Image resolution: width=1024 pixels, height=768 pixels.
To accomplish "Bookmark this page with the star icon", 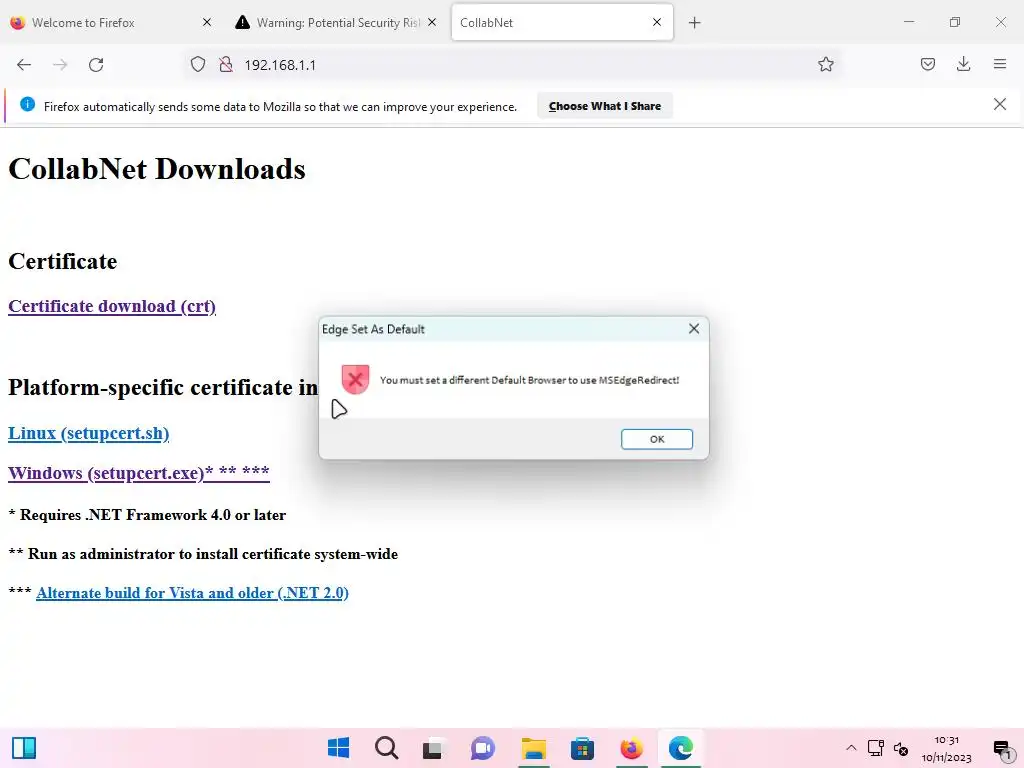I will [825, 65].
